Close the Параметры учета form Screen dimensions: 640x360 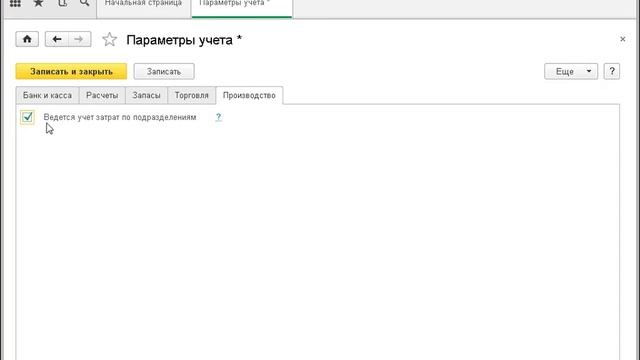tap(622, 39)
